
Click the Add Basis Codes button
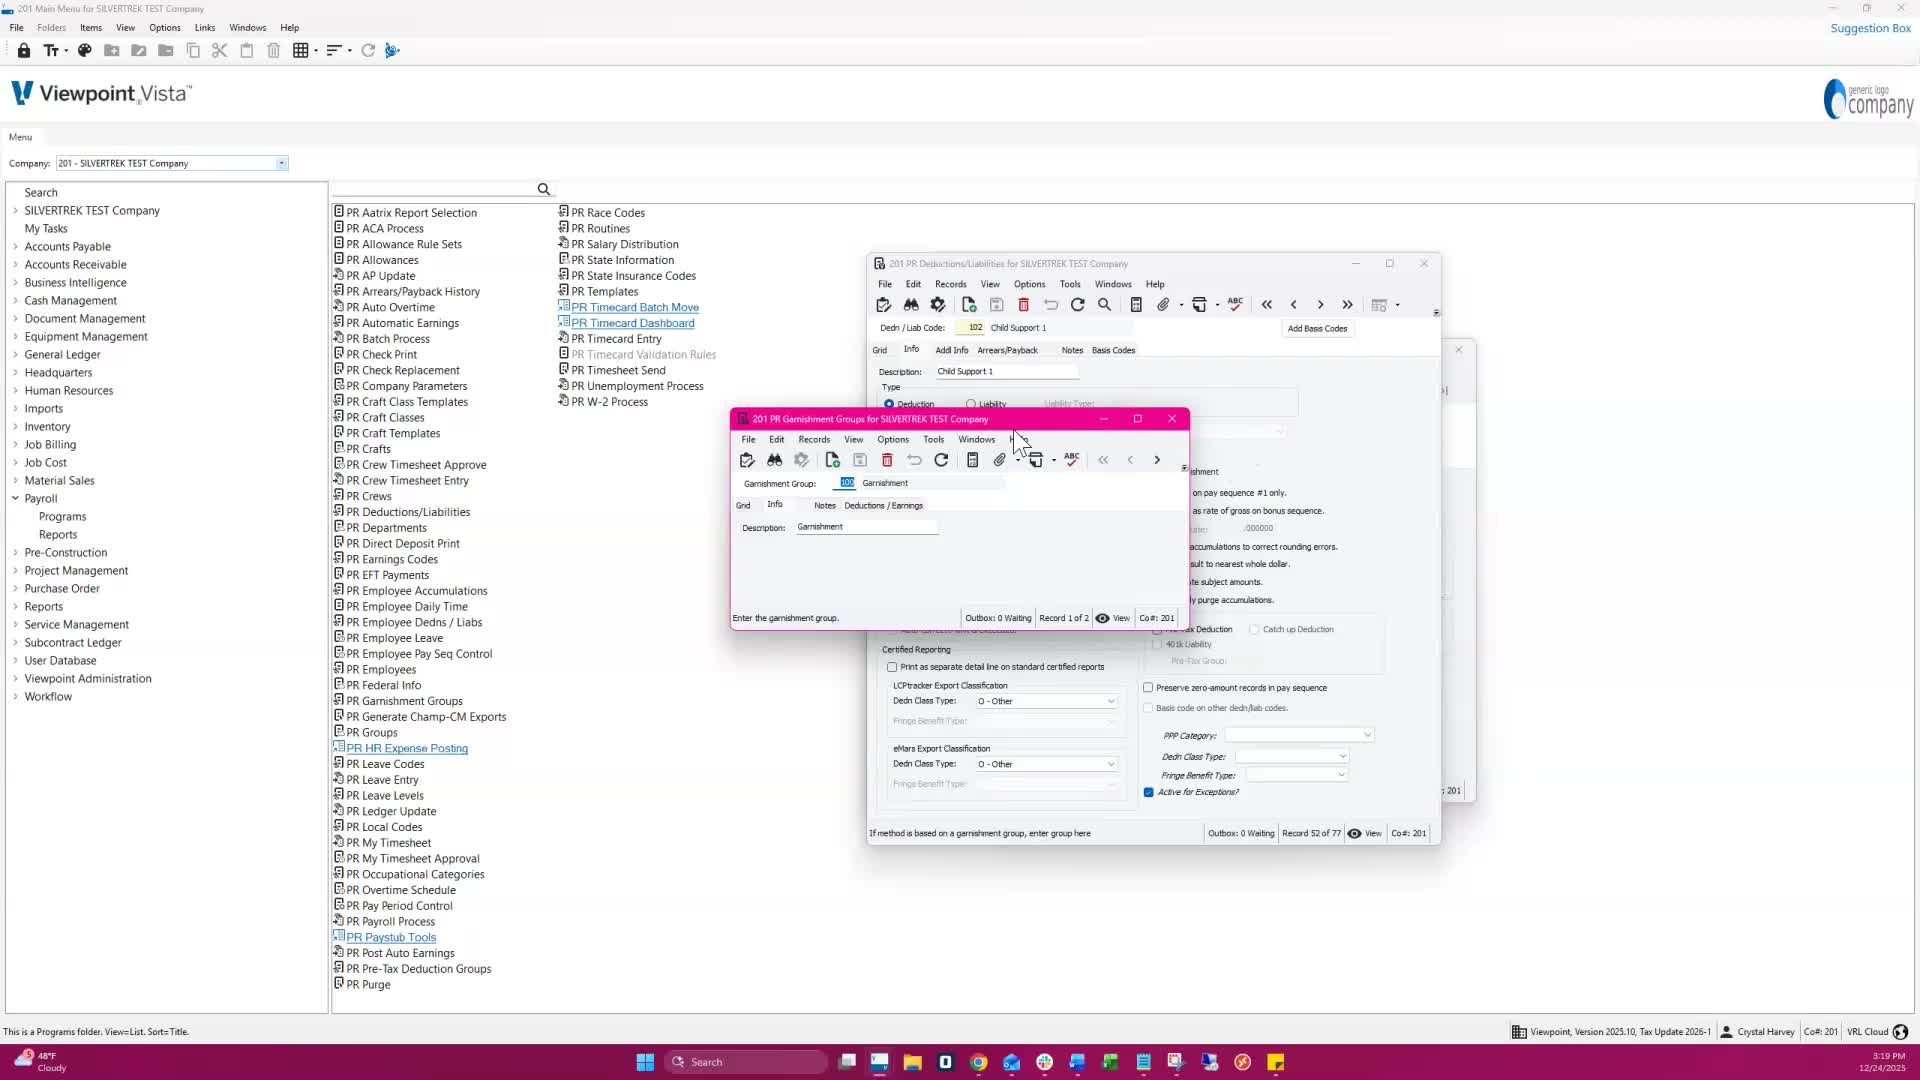click(1317, 328)
